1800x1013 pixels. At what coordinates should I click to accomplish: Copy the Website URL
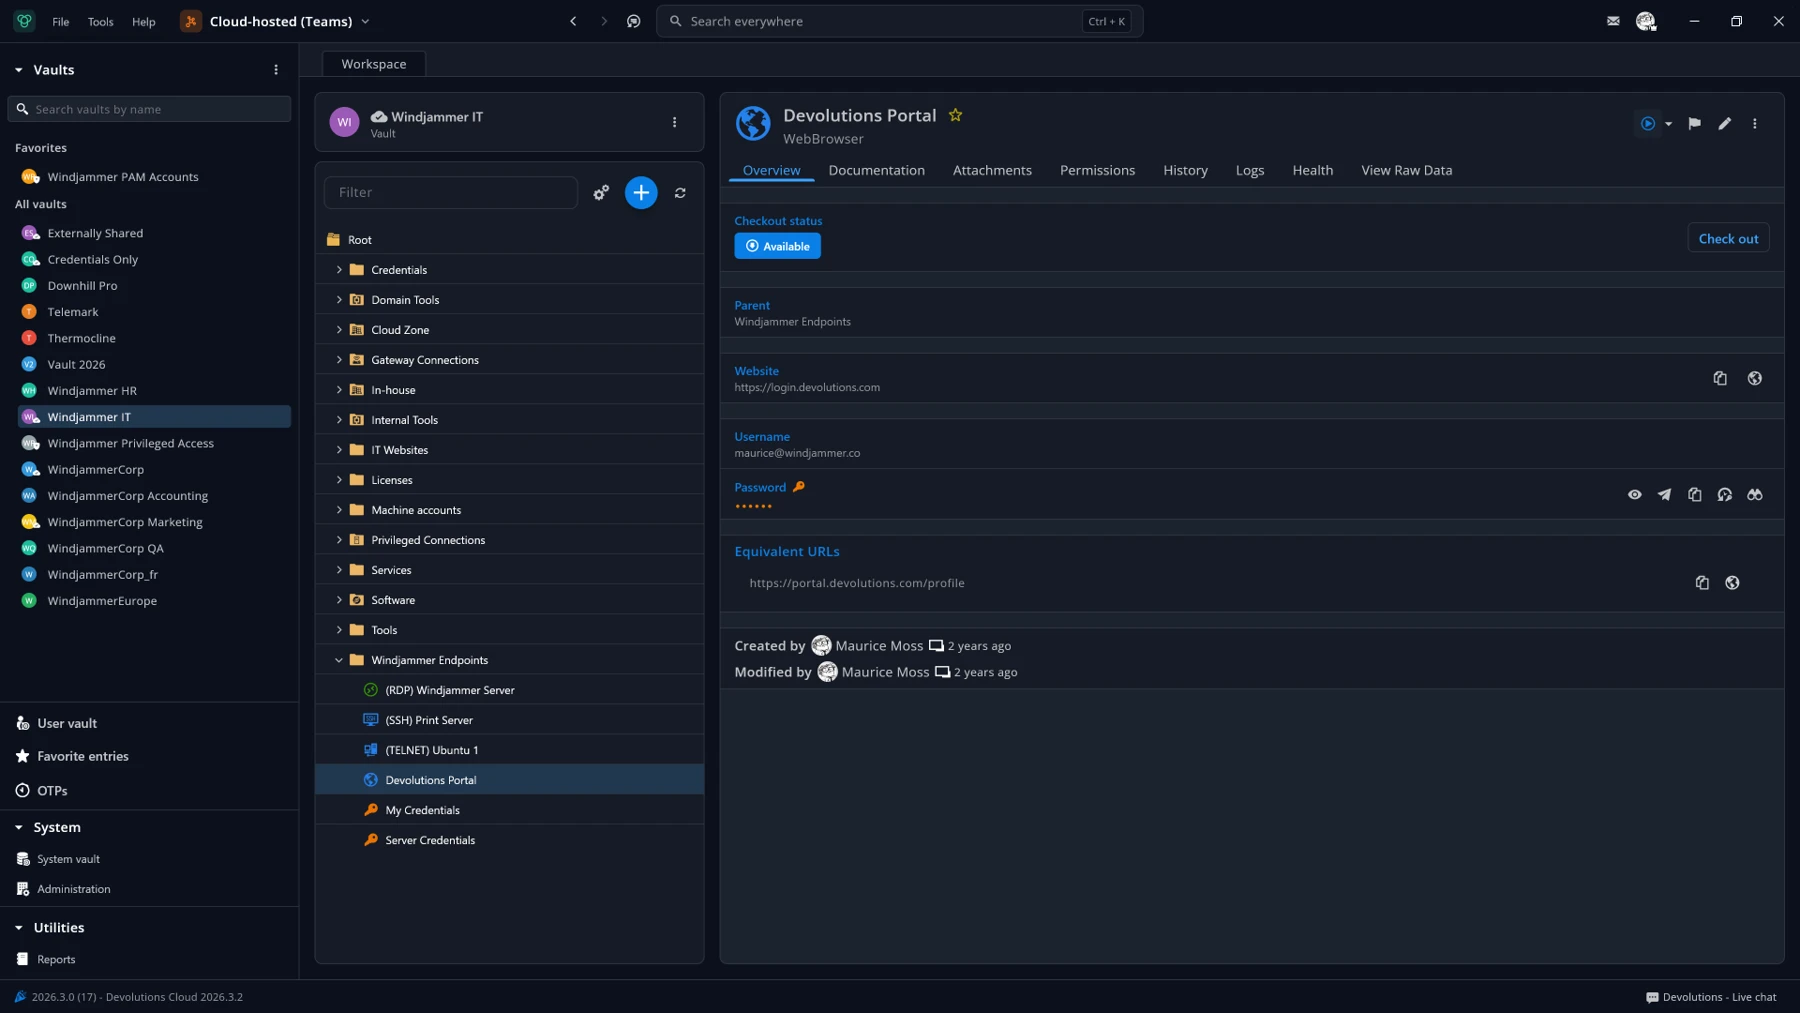point(1720,378)
